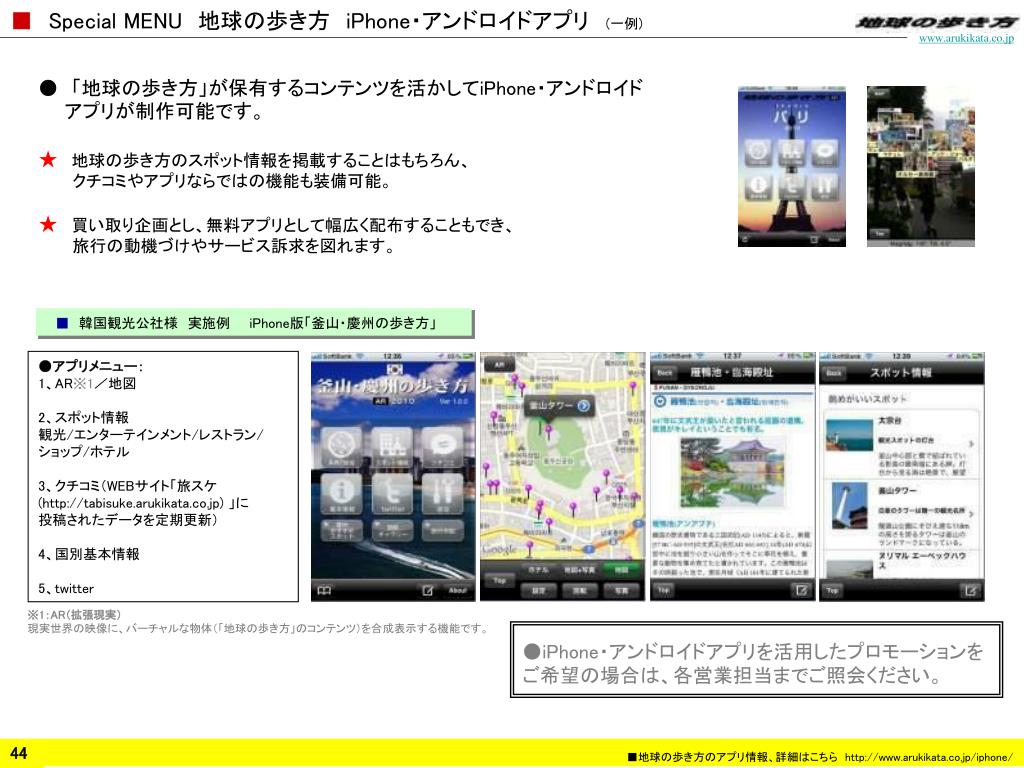Click http://www.arukikata.co.jp/iphone/ footer URL
The width and height of the screenshot is (1024, 768).
coord(929,757)
